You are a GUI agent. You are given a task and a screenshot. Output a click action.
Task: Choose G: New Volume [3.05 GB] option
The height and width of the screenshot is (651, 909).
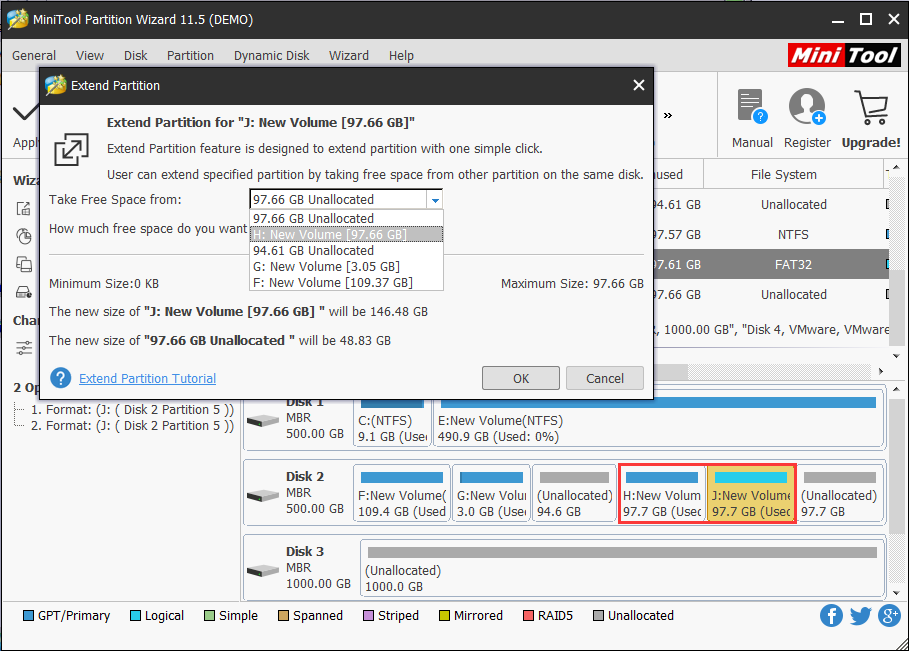click(347, 267)
